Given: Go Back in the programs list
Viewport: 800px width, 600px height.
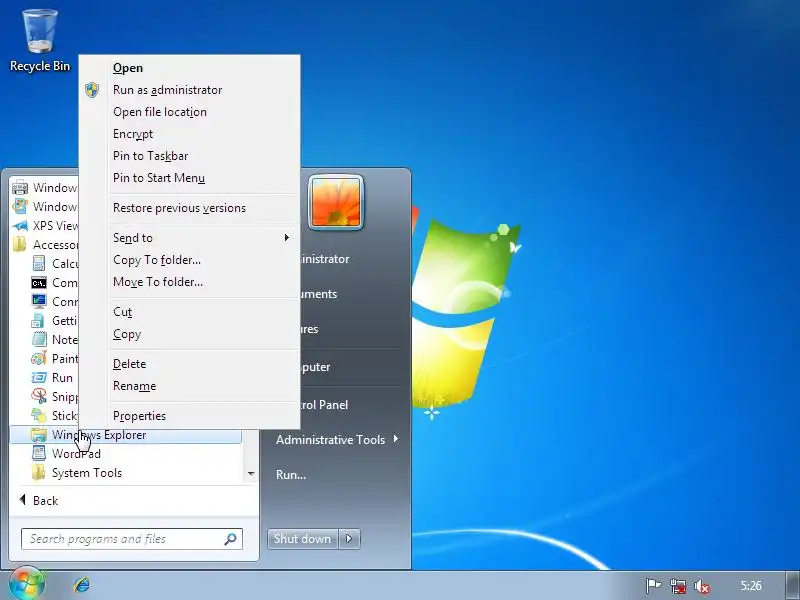Looking at the screenshot, I should (x=39, y=501).
